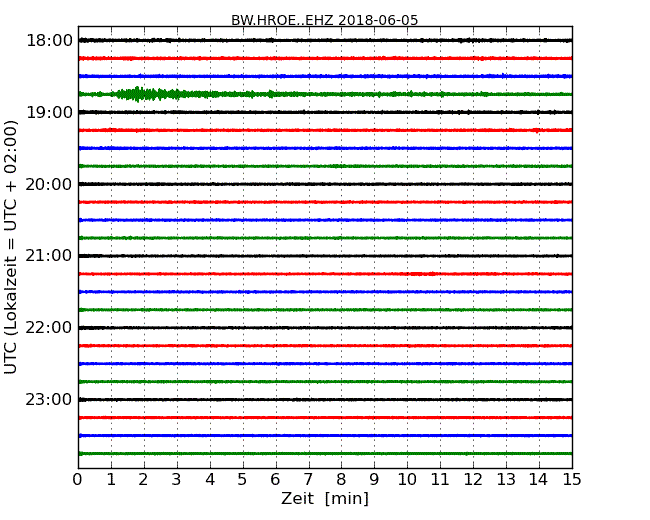The height and width of the screenshot is (520, 650).
Task: Click the x-axis tick label 11
Action: pyautogui.click(x=440, y=479)
